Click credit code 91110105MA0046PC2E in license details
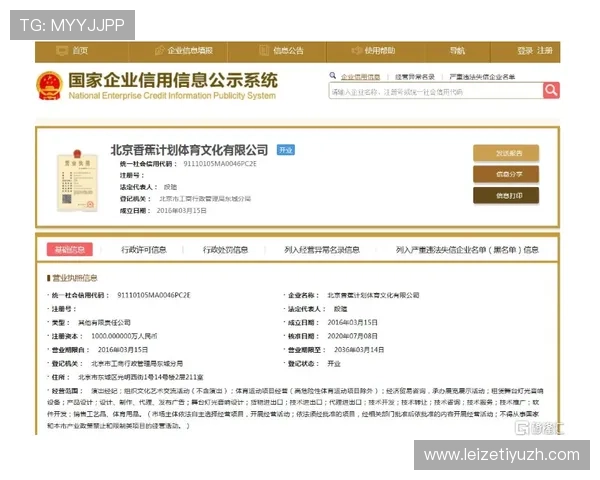 click(x=154, y=295)
